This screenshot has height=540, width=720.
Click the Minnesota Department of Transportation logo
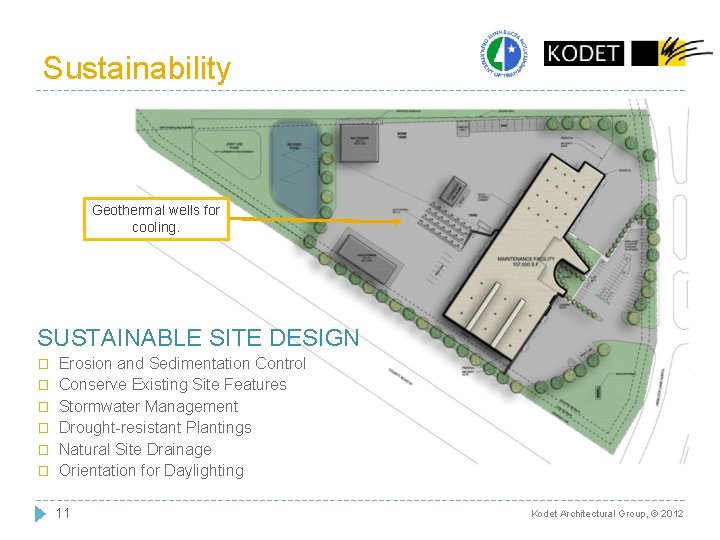coord(504,53)
